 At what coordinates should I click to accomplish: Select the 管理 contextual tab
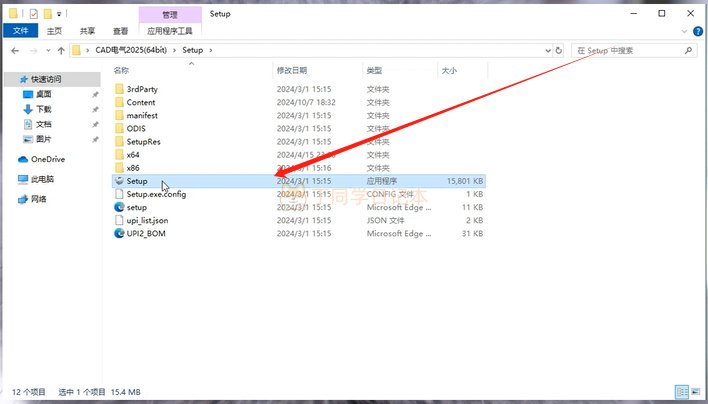[x=170, y=14]
